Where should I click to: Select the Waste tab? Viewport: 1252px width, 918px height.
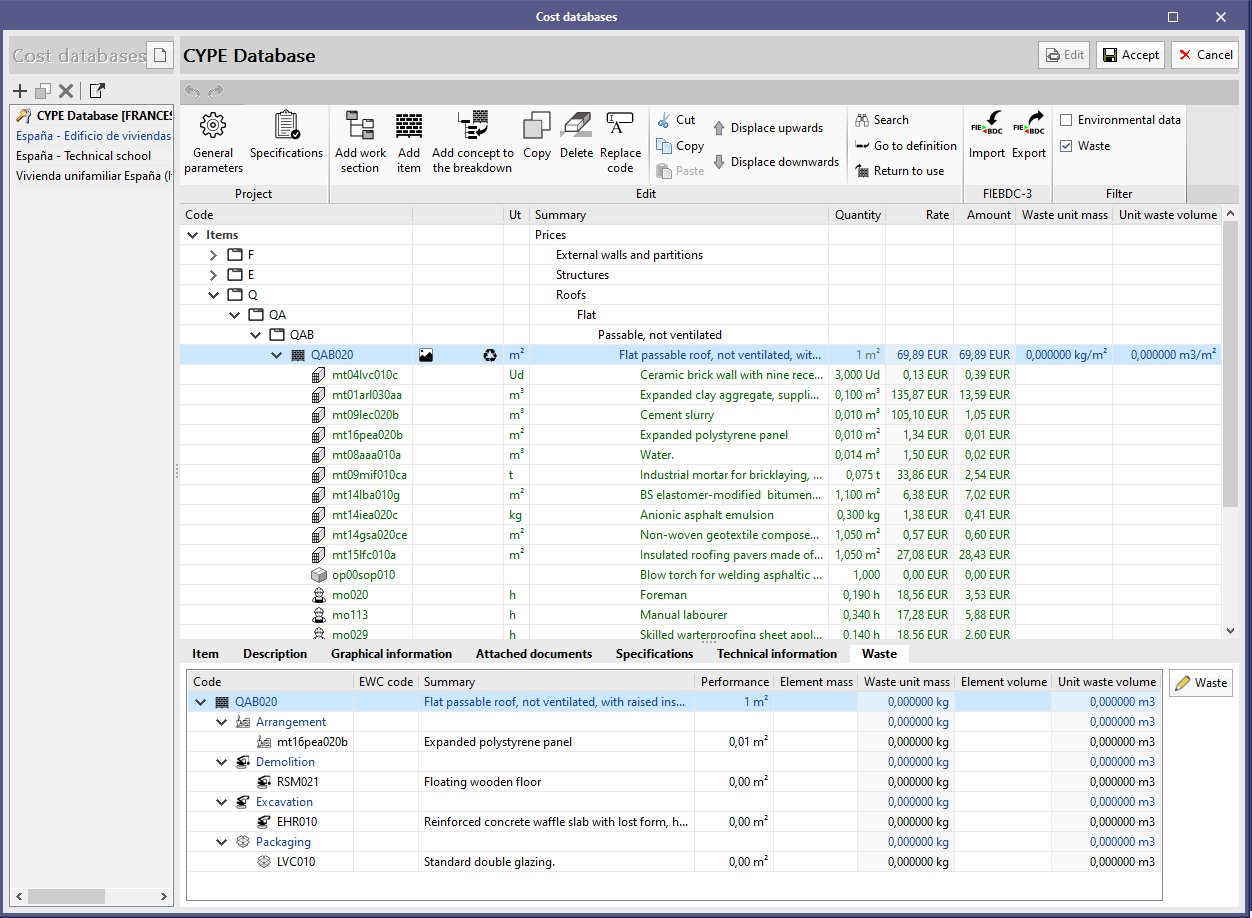tap(879, 654)
